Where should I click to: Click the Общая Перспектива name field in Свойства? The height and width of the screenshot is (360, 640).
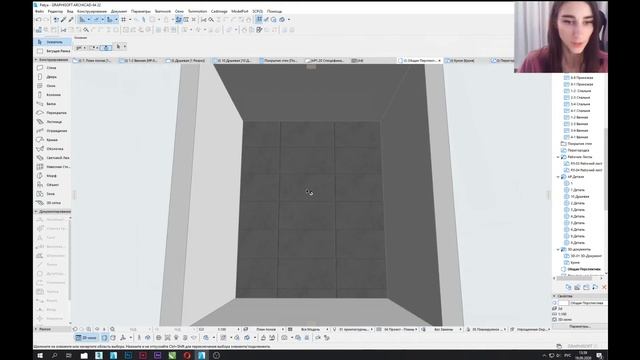[588, 303]
